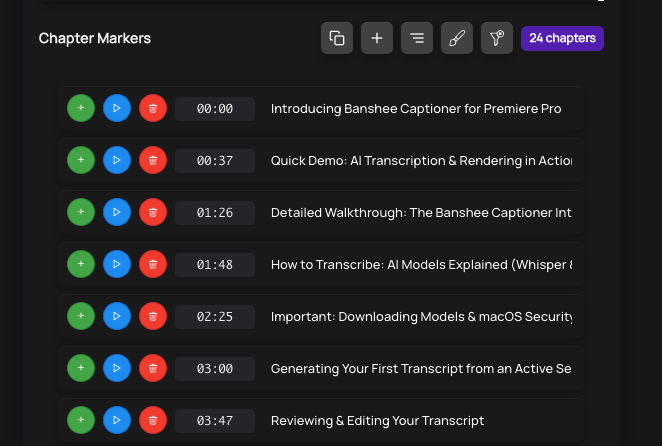The height and width of the screenshot is (446, 662).
Task: Click the copy chapters icon
Action: [336, 38]
